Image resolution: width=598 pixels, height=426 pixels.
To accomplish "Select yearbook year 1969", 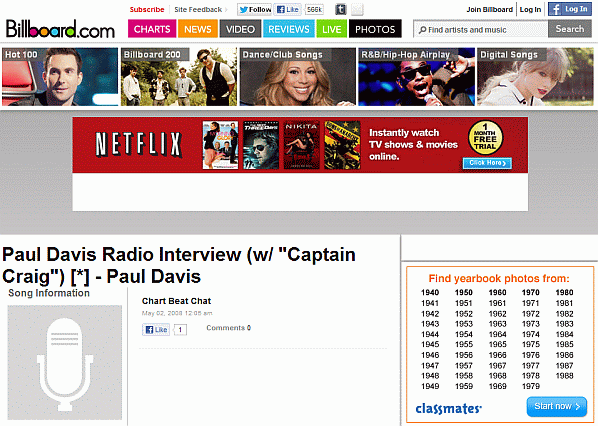I will (x=497, y=386).
